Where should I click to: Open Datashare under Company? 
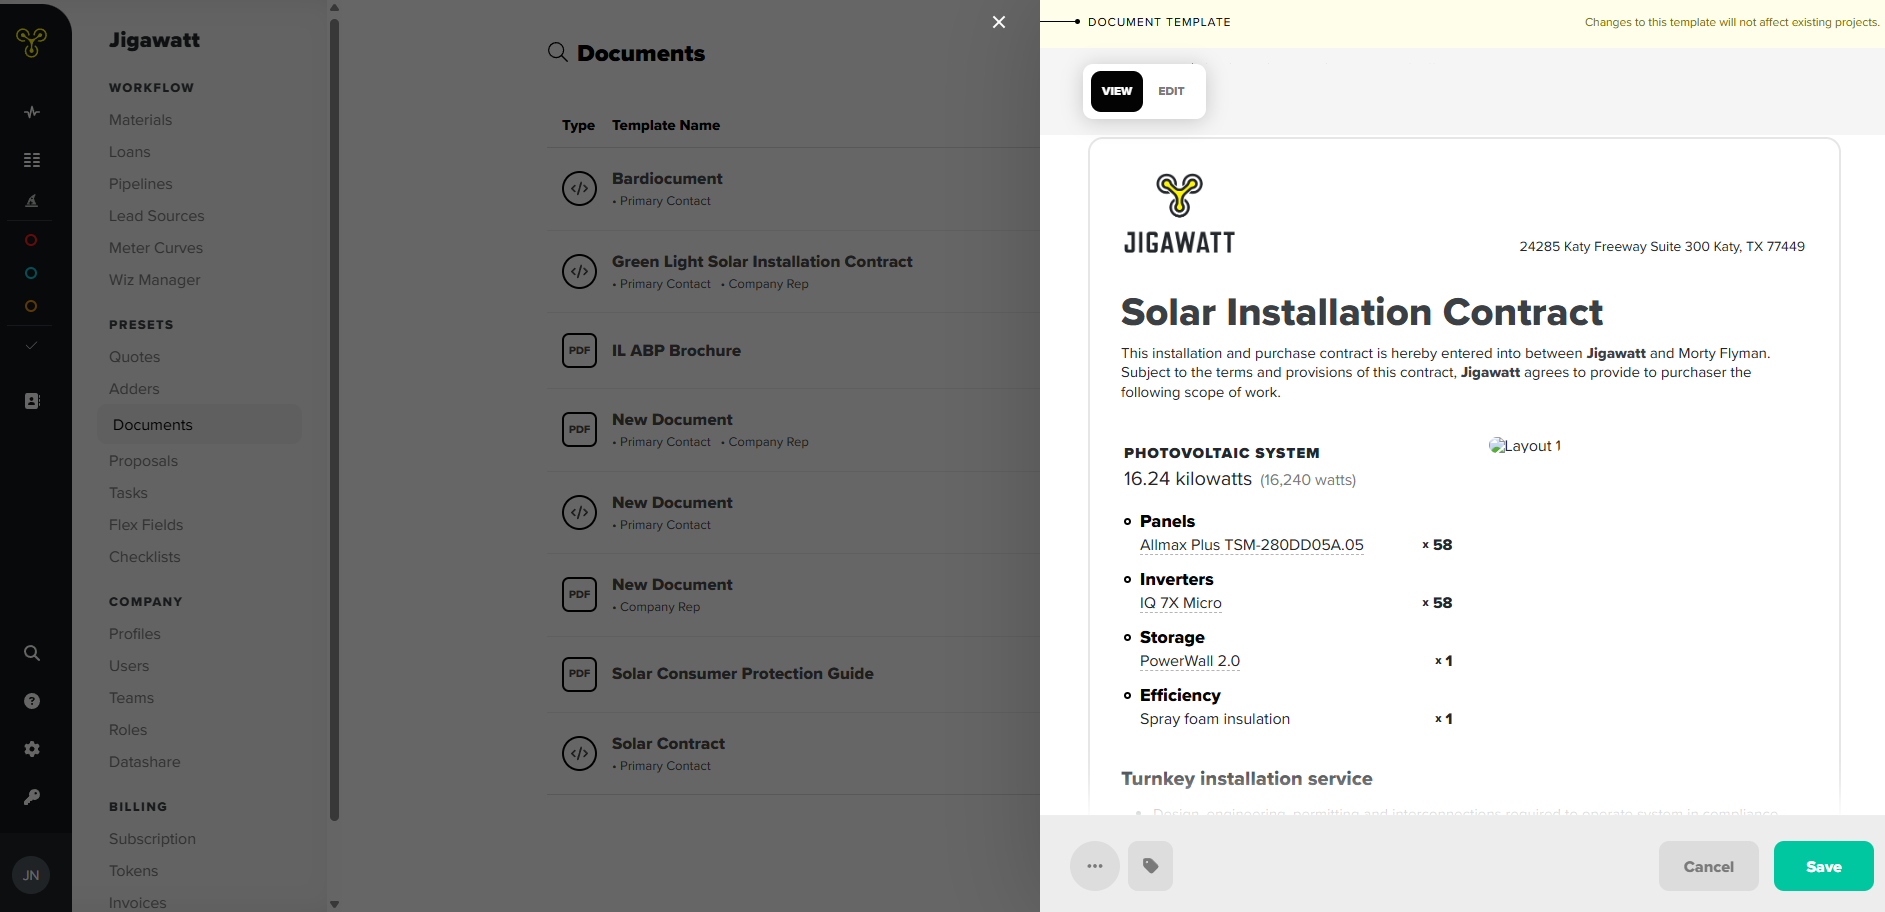point(145,762)
